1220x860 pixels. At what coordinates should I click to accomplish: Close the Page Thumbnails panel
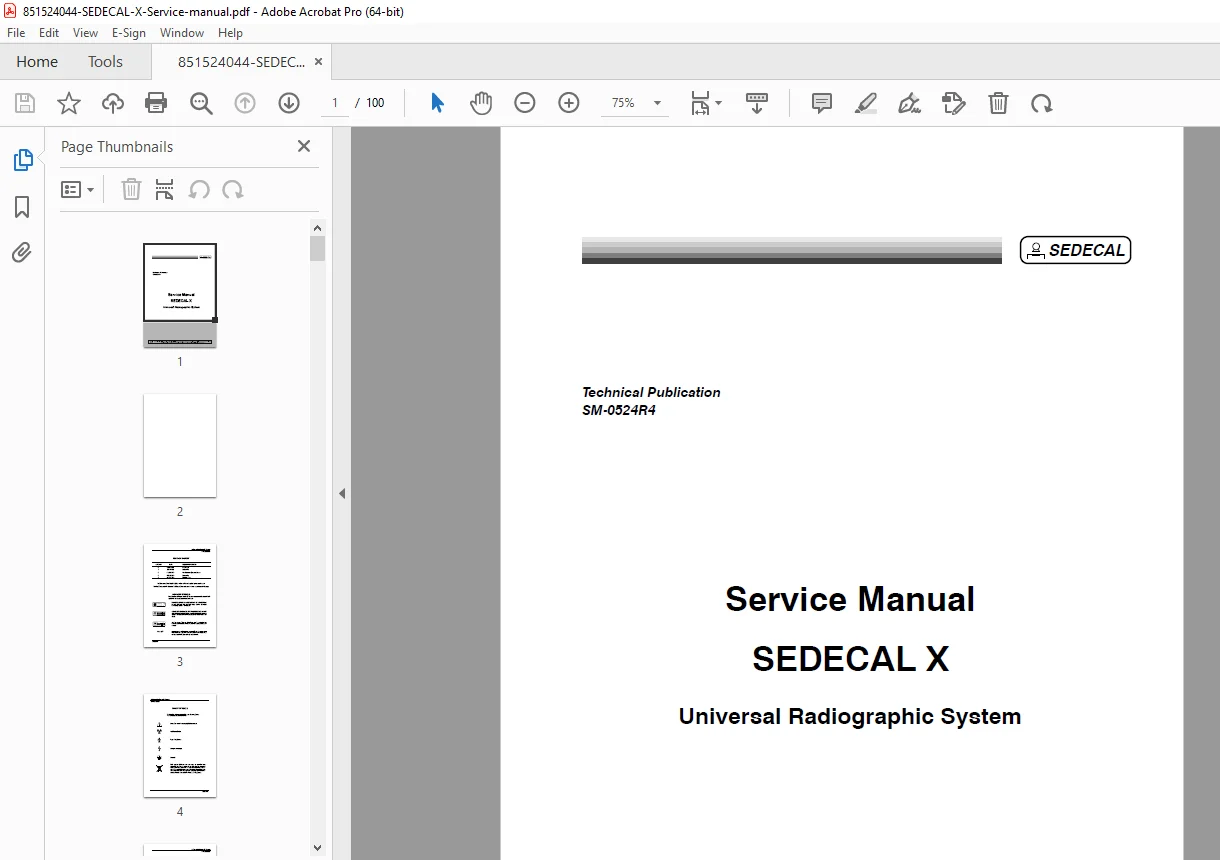click(x=304, y=146)
